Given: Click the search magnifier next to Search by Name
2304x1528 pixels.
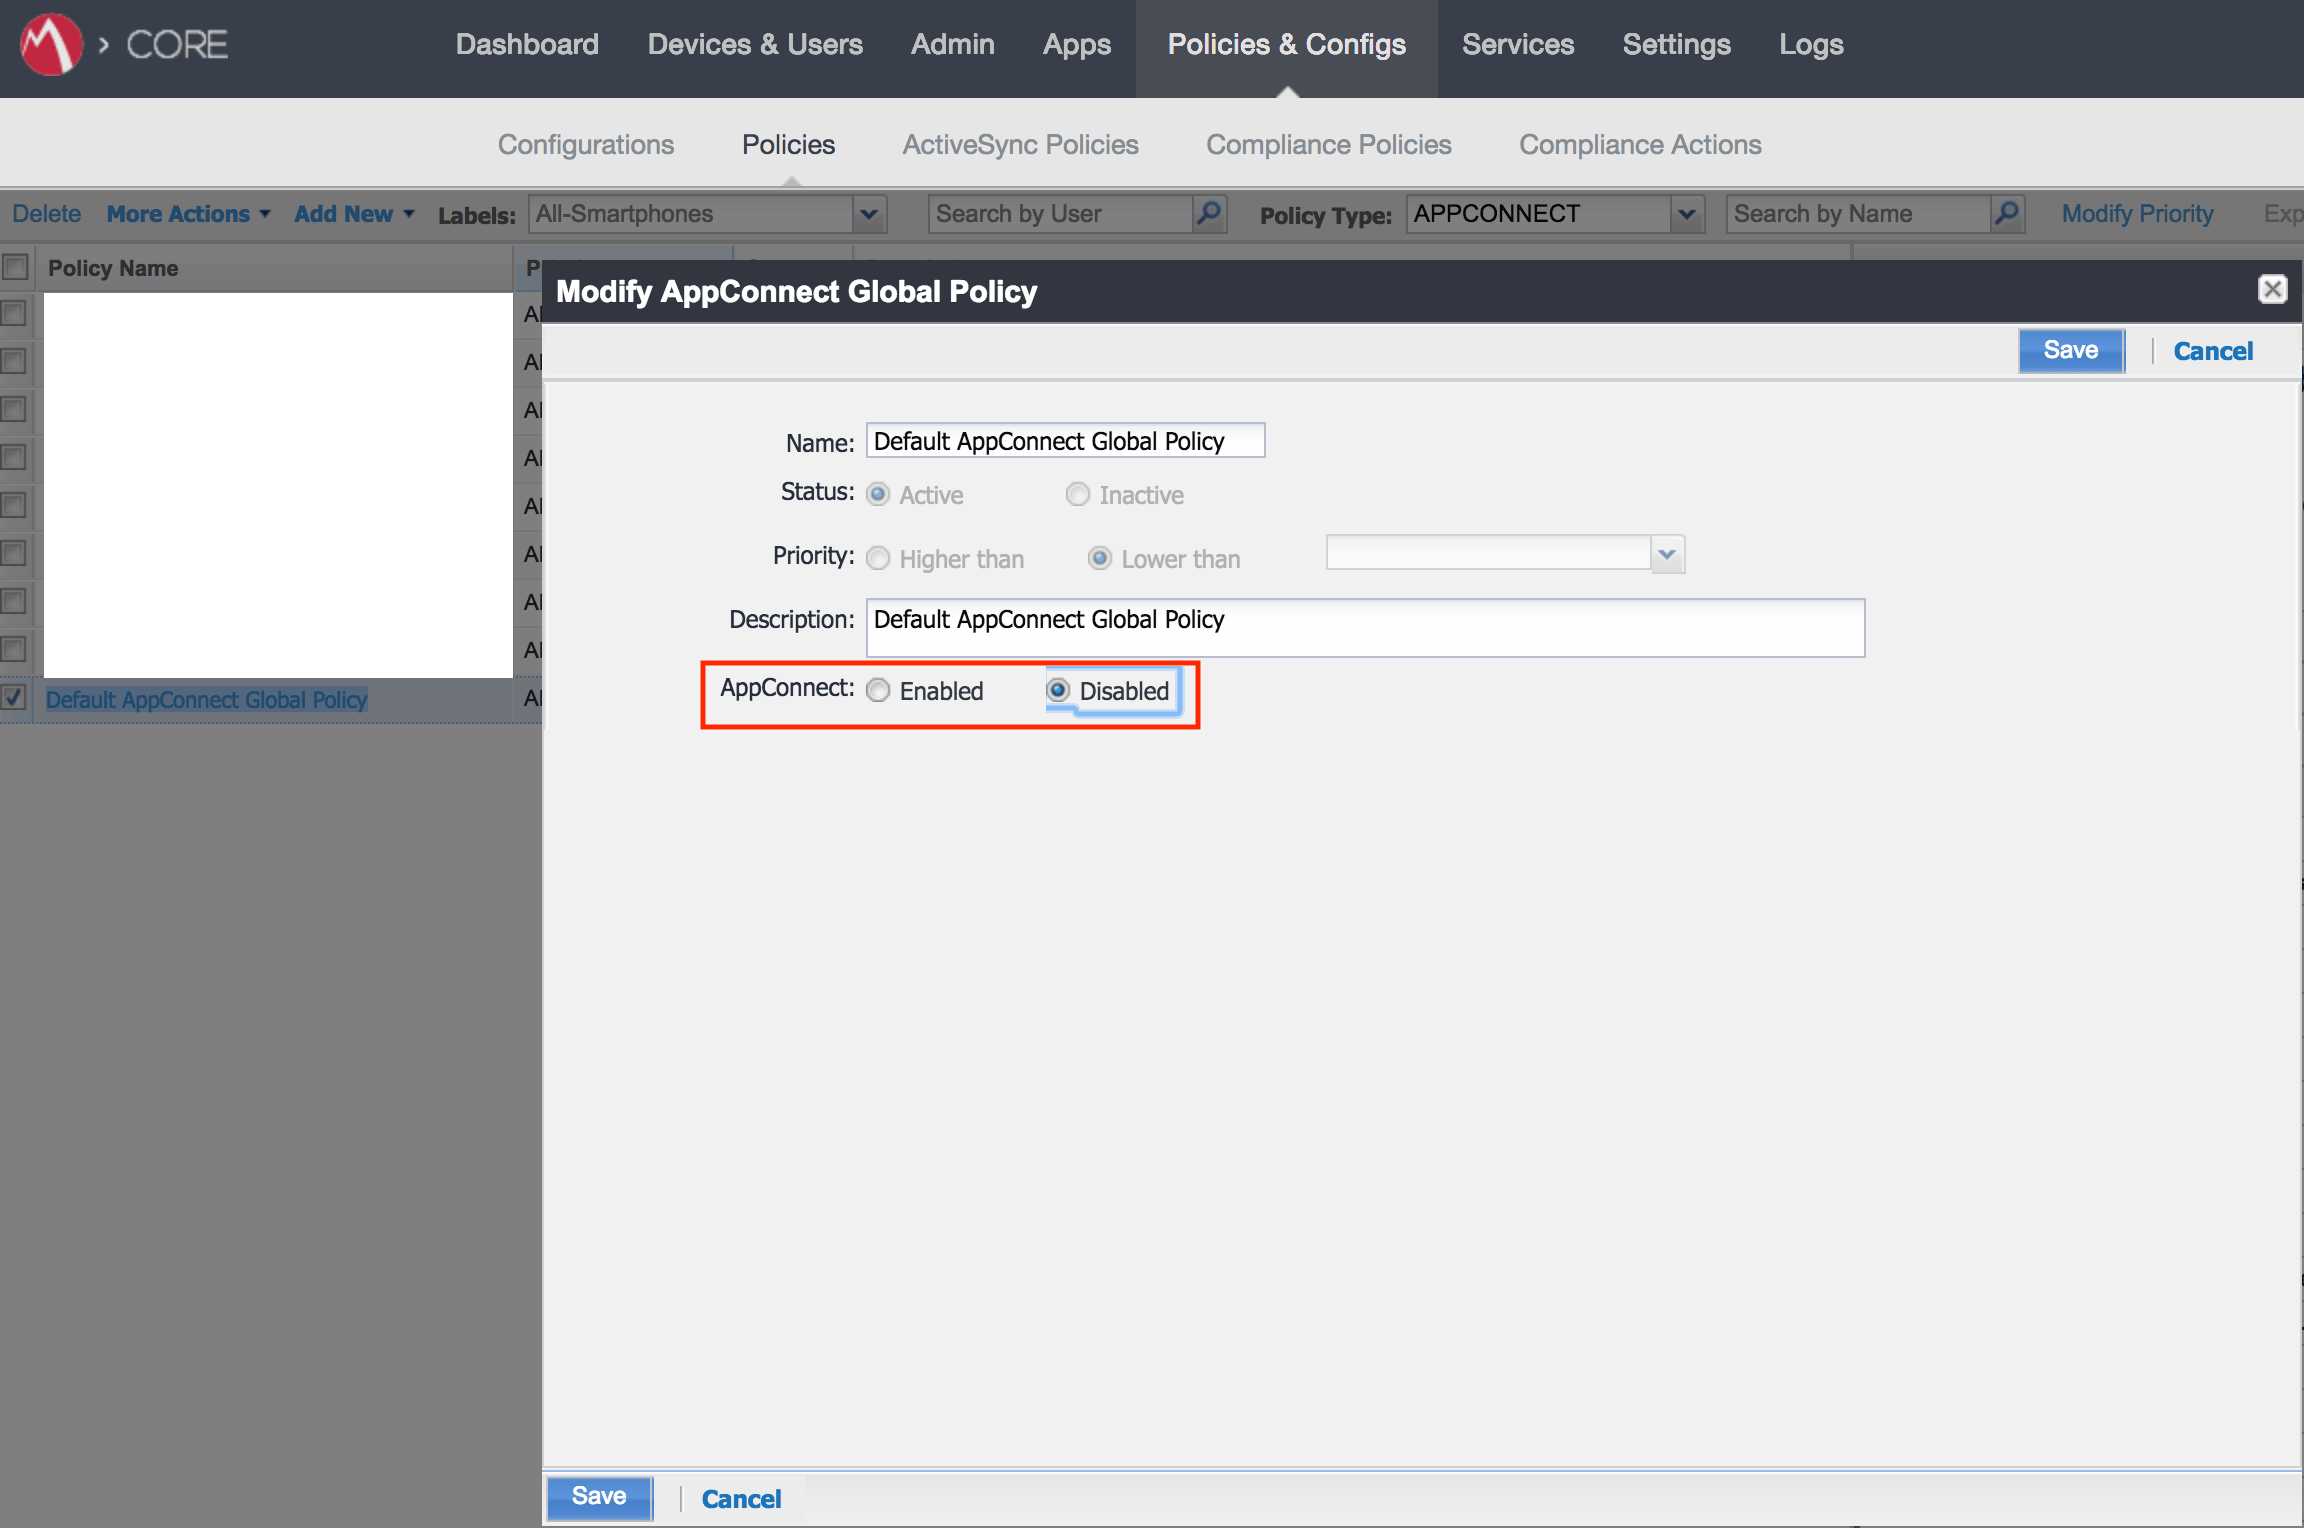Looking at the screenshot, I should pos(2007,214).
